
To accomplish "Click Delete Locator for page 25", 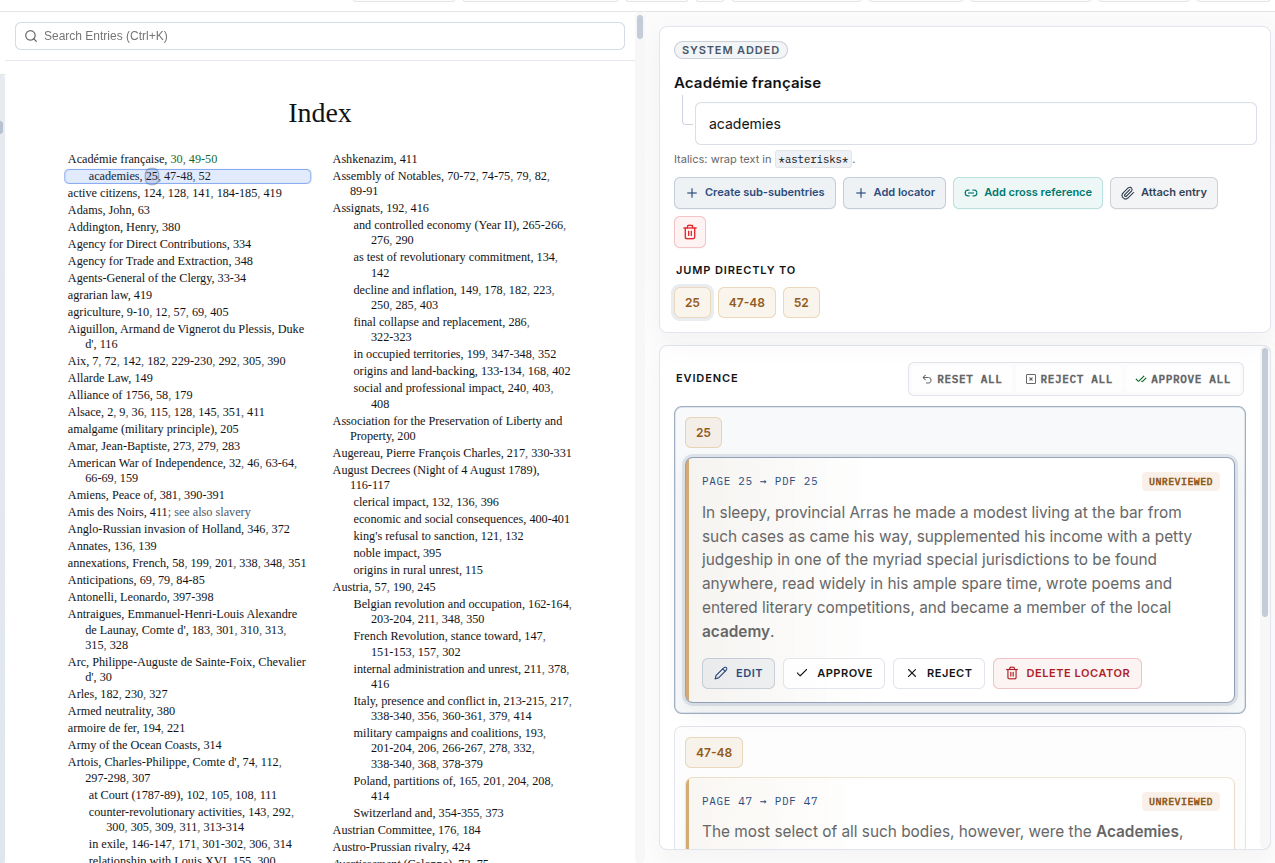I will 1067,674.
